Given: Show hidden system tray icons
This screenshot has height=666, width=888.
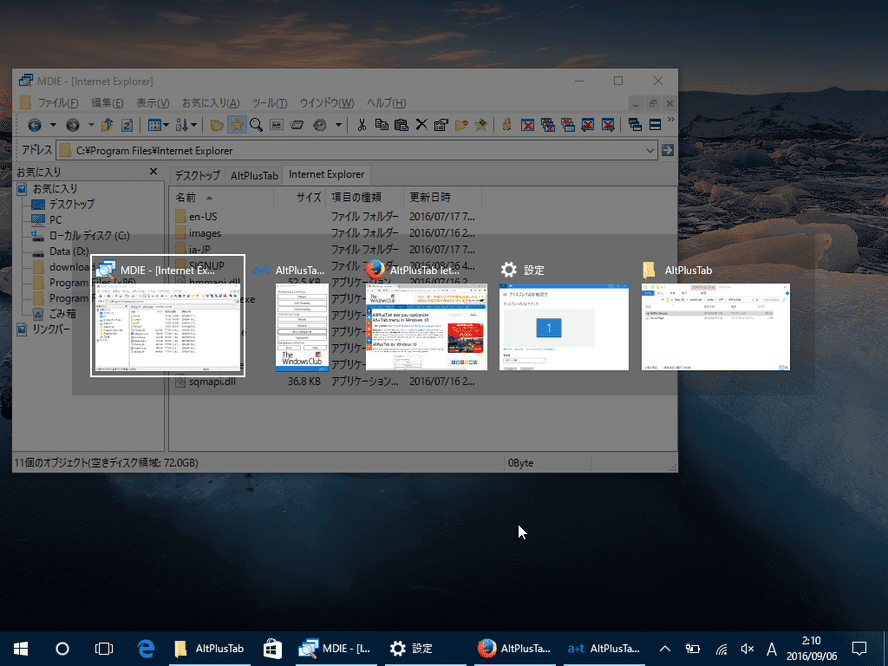Looking at the screenshot, I should pyautogui.click(x=665, y=649).
